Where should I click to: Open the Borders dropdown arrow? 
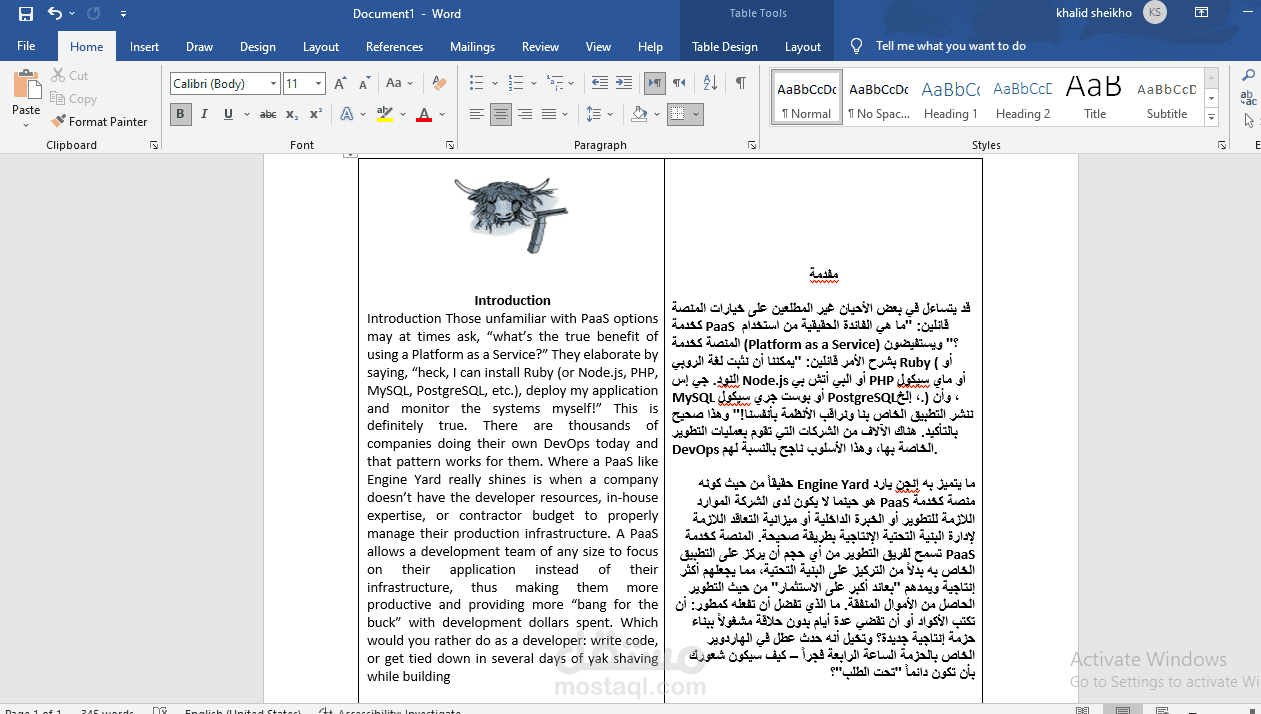click(x=696, y=114)
